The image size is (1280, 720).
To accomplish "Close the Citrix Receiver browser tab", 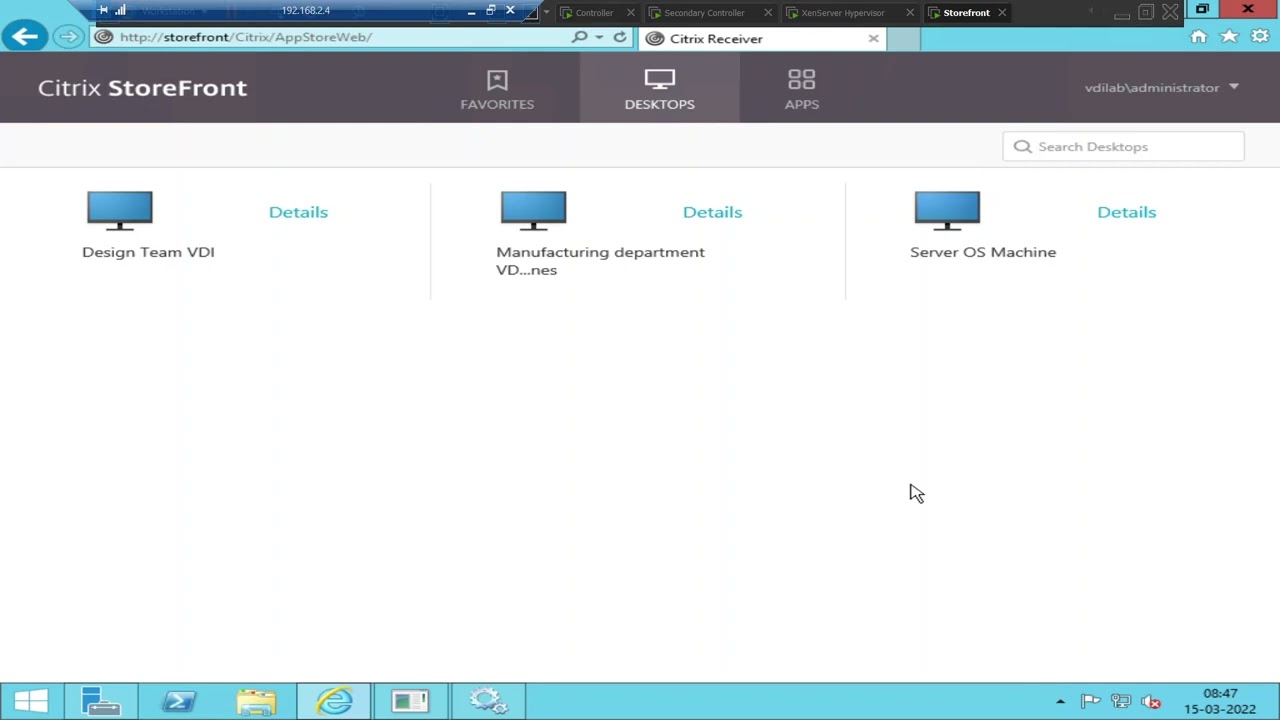I will pyautogui.click(x=873, y=39).
